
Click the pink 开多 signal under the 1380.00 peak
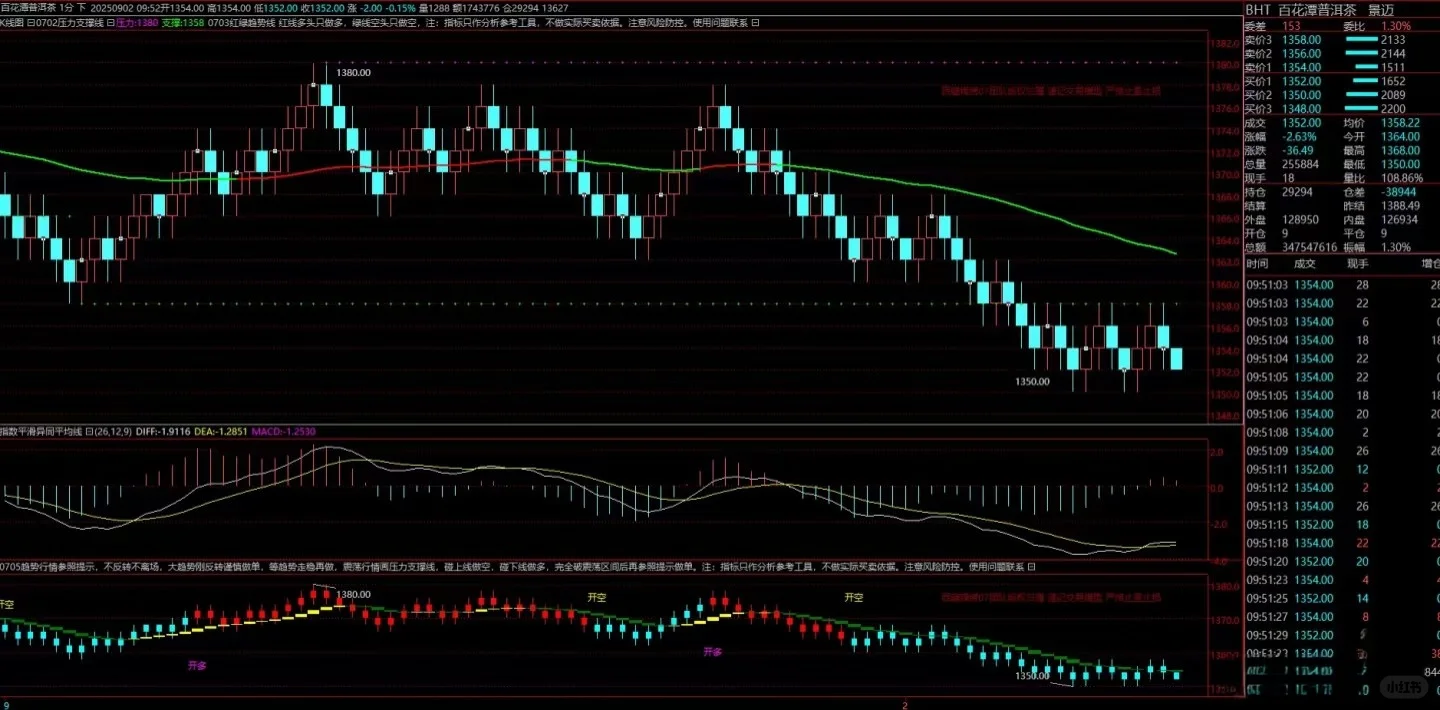point(196,663)
